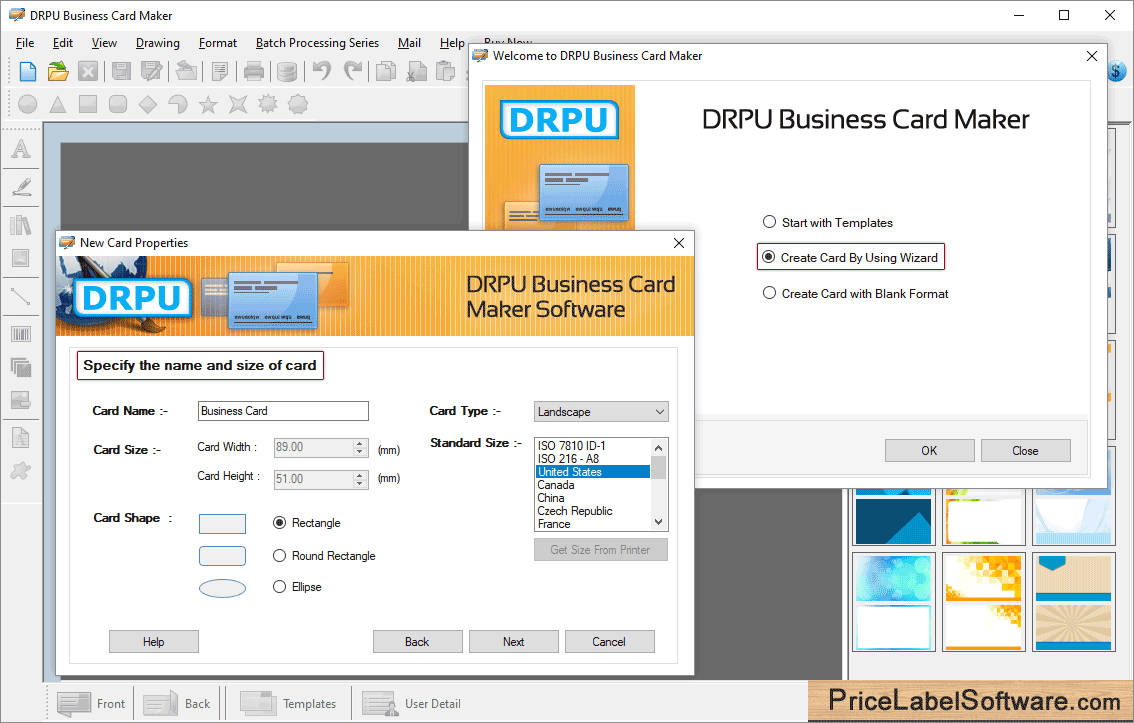The image size is (1134, 723).
Task: Select the signature pen tool in sidebar
Action: (21, 187)
